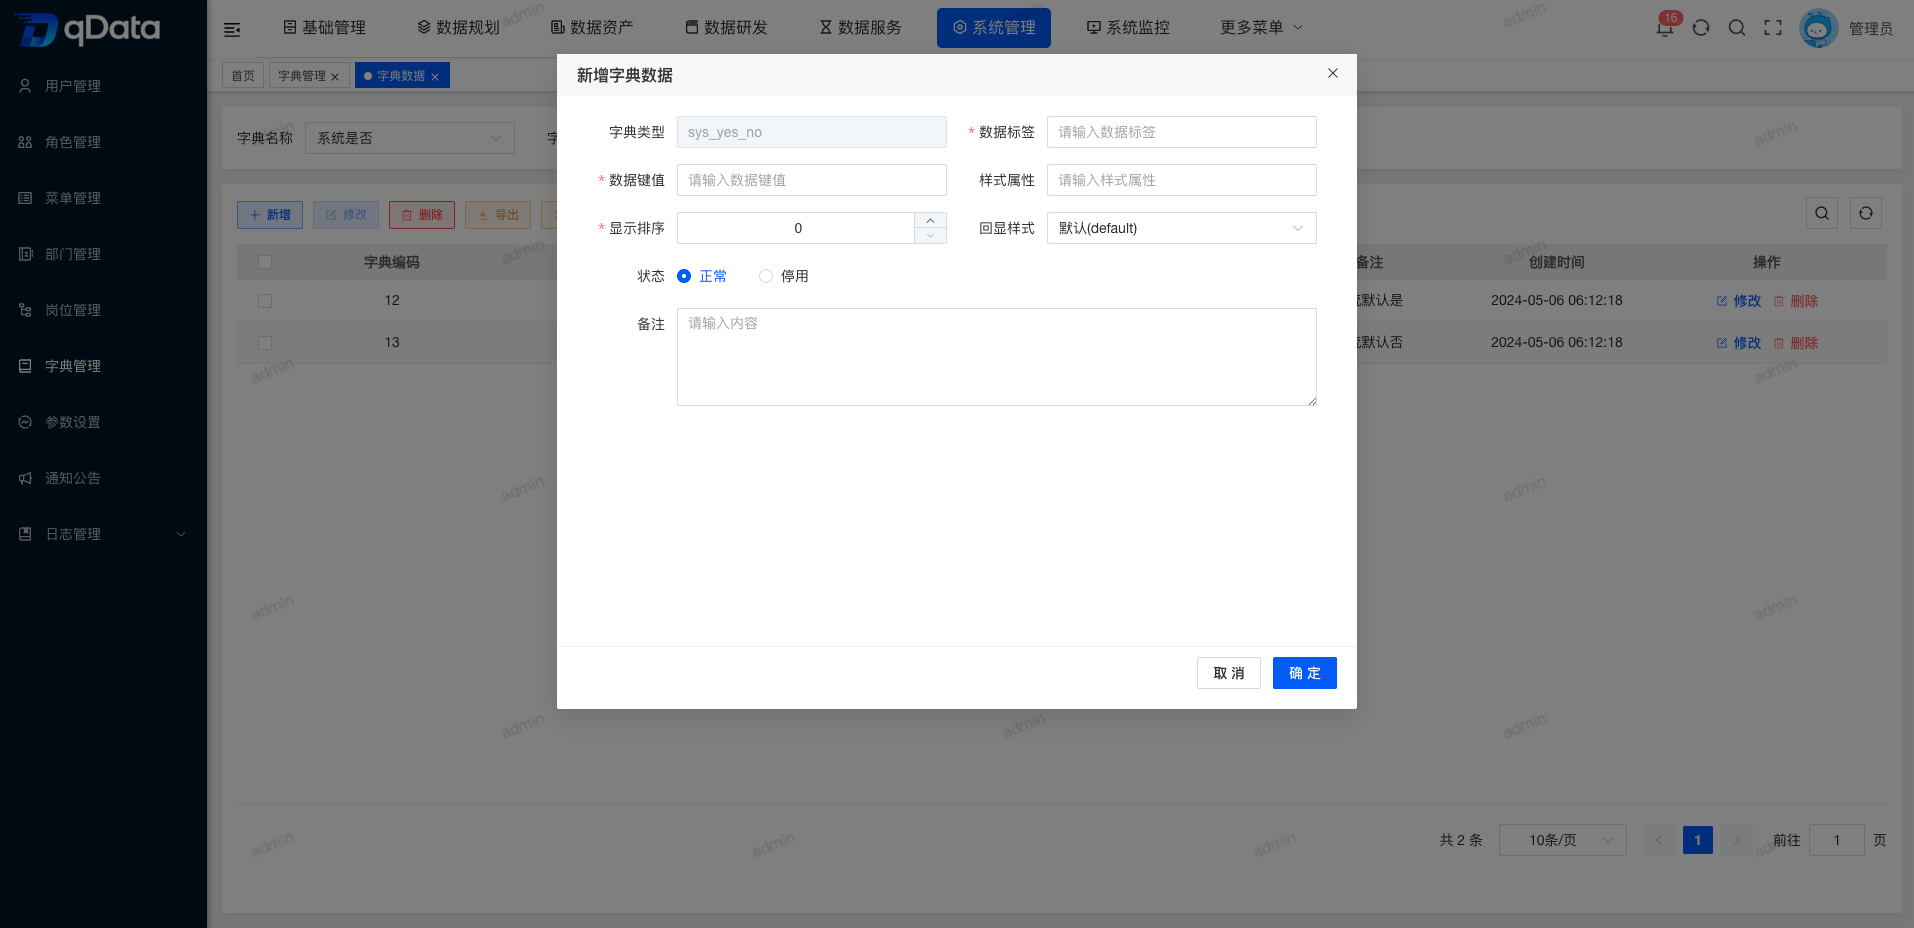The width and height of the screenshot is (1914, 928).
Task: Click the 显示排序 number field
Action: [797, 228]
